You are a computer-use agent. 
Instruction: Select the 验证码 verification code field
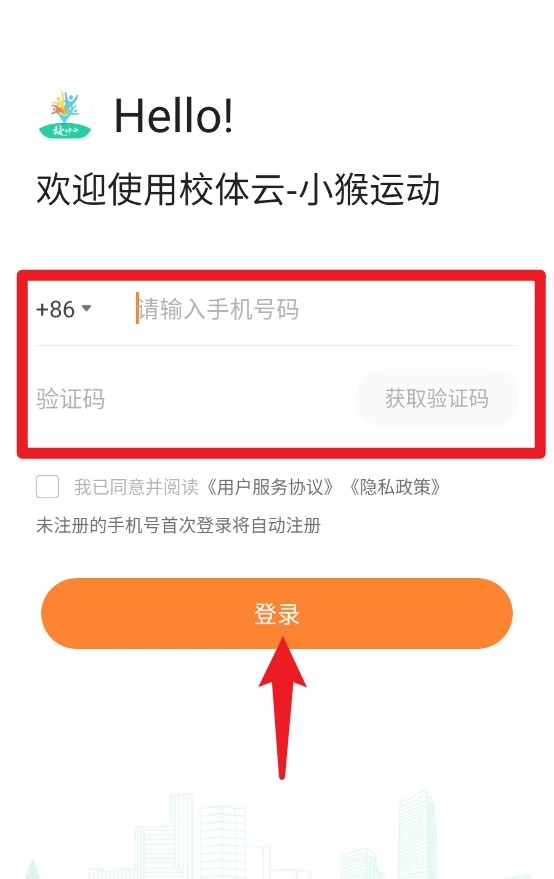tap(191, 399)
